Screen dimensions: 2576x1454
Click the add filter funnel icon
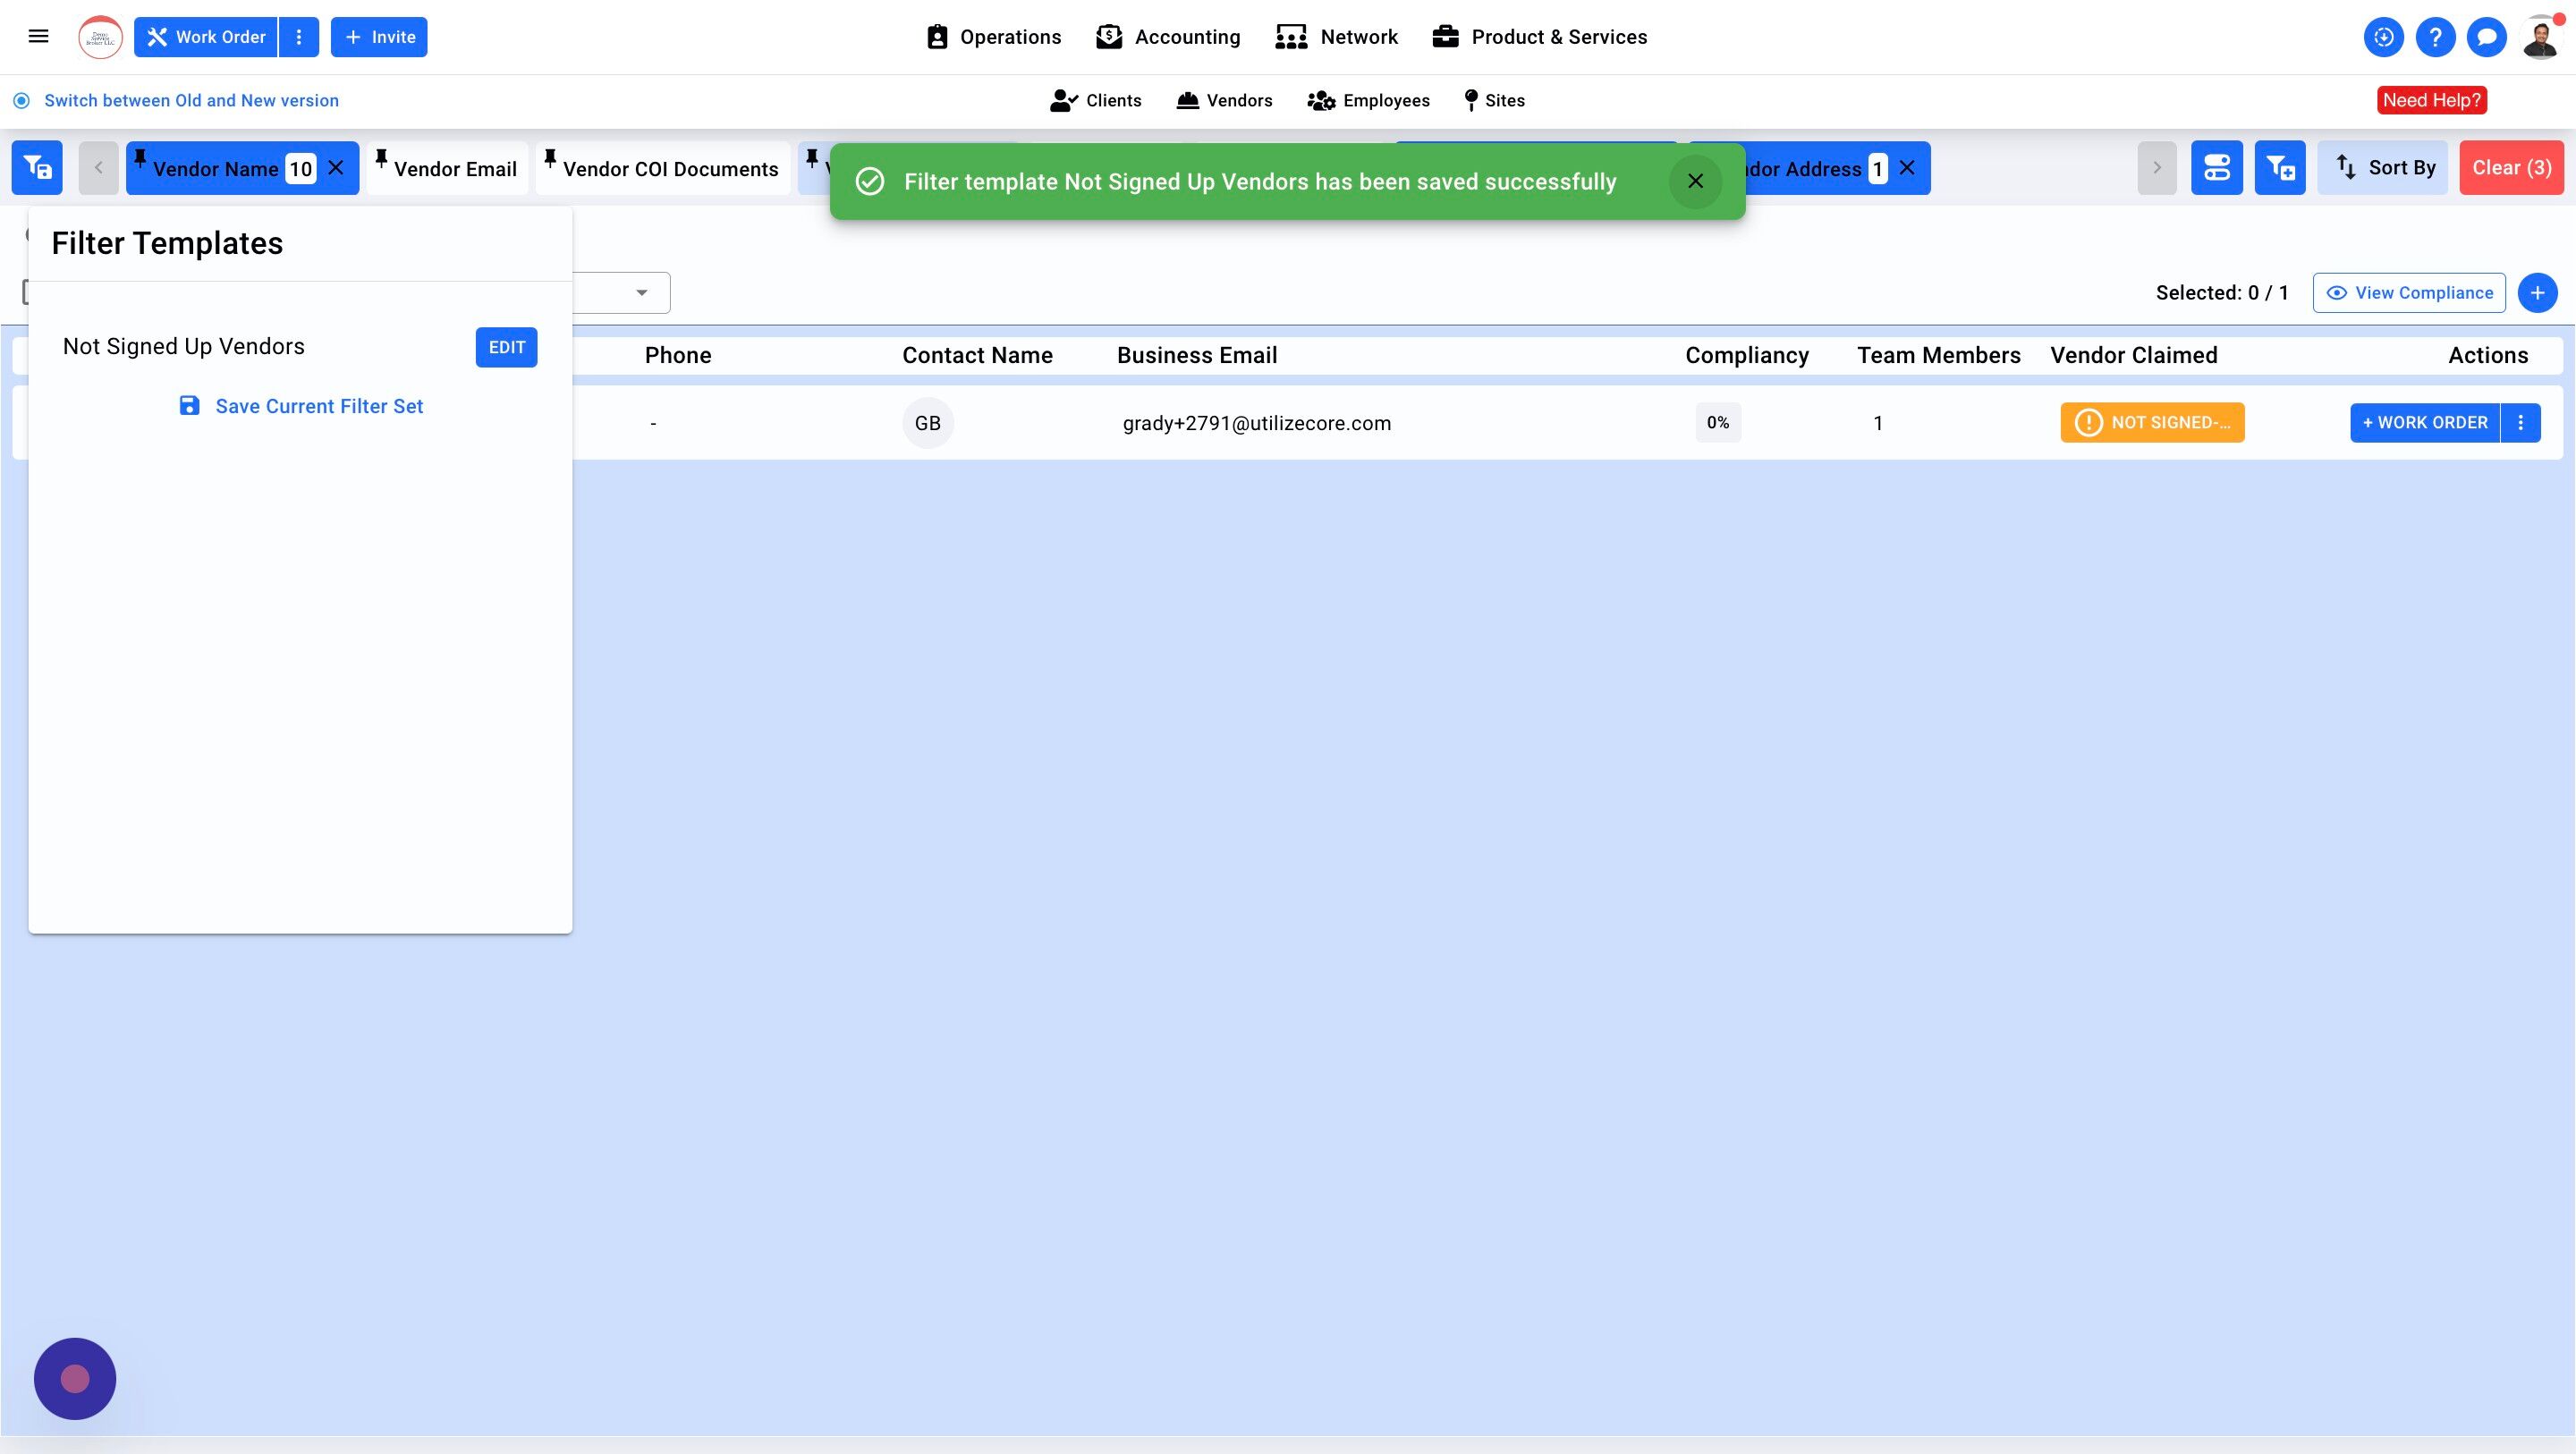[x=2279, y=168]
